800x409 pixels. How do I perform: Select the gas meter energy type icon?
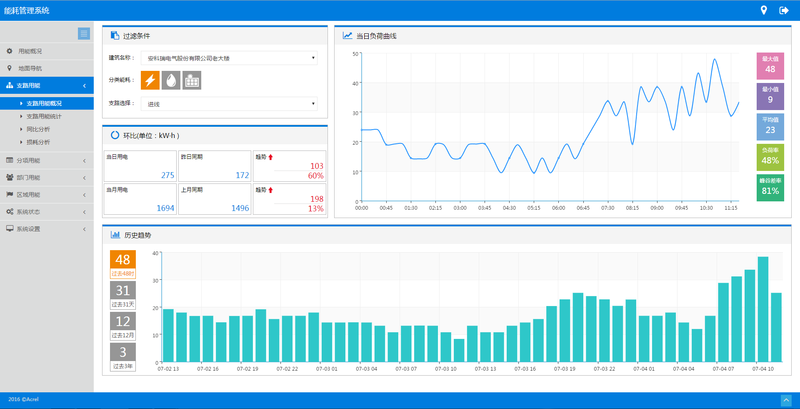click(x=191, y=80)
